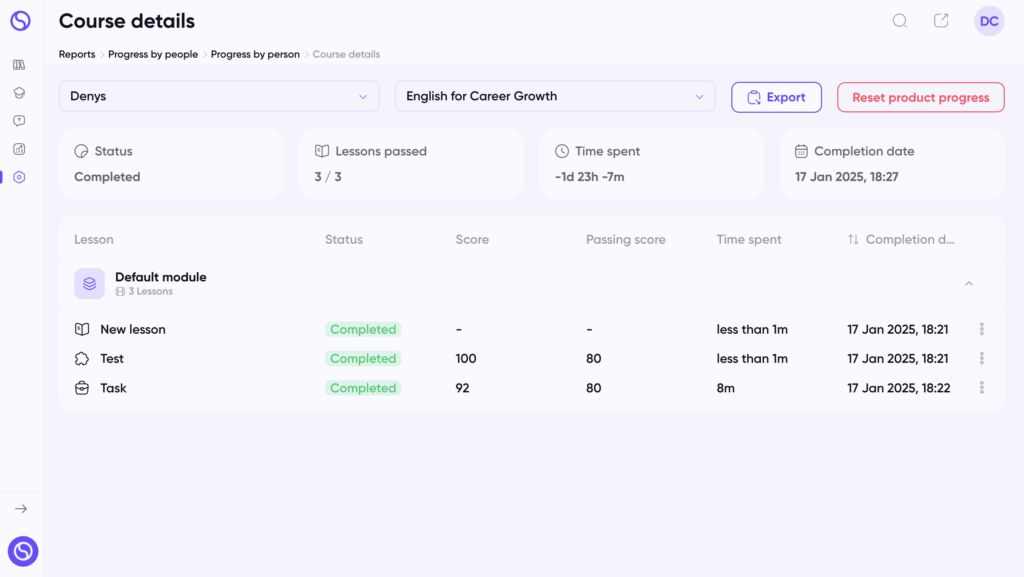This screenshot has width=1024, height=577.
Task: Go to Progress by person breadcrumb
Action: (255, 54)
